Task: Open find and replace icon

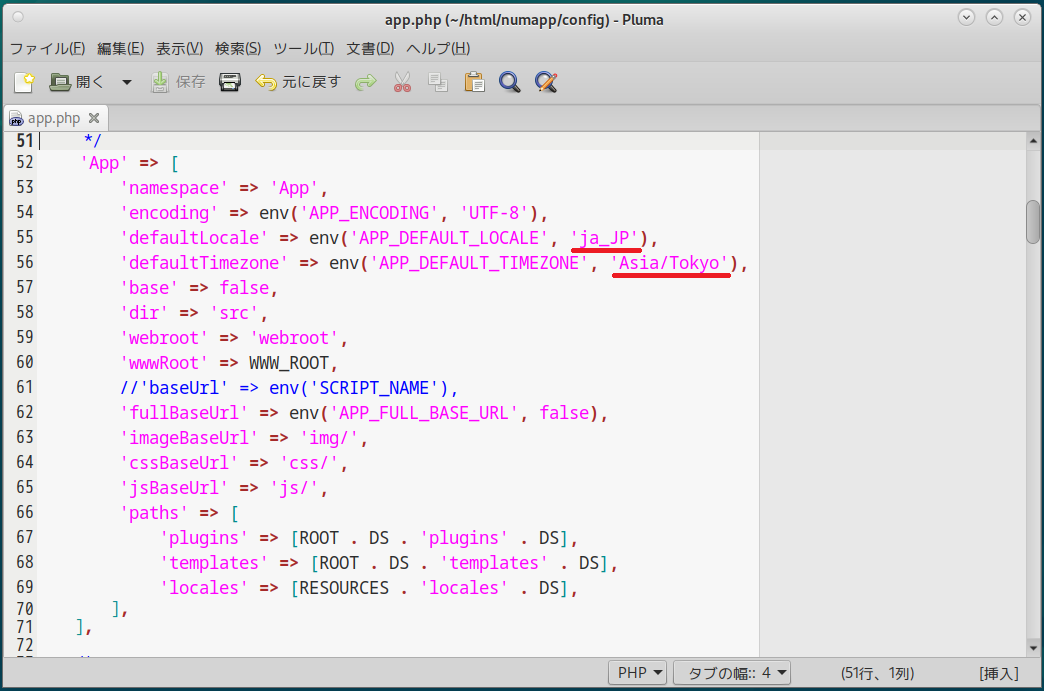Action: 545,82
